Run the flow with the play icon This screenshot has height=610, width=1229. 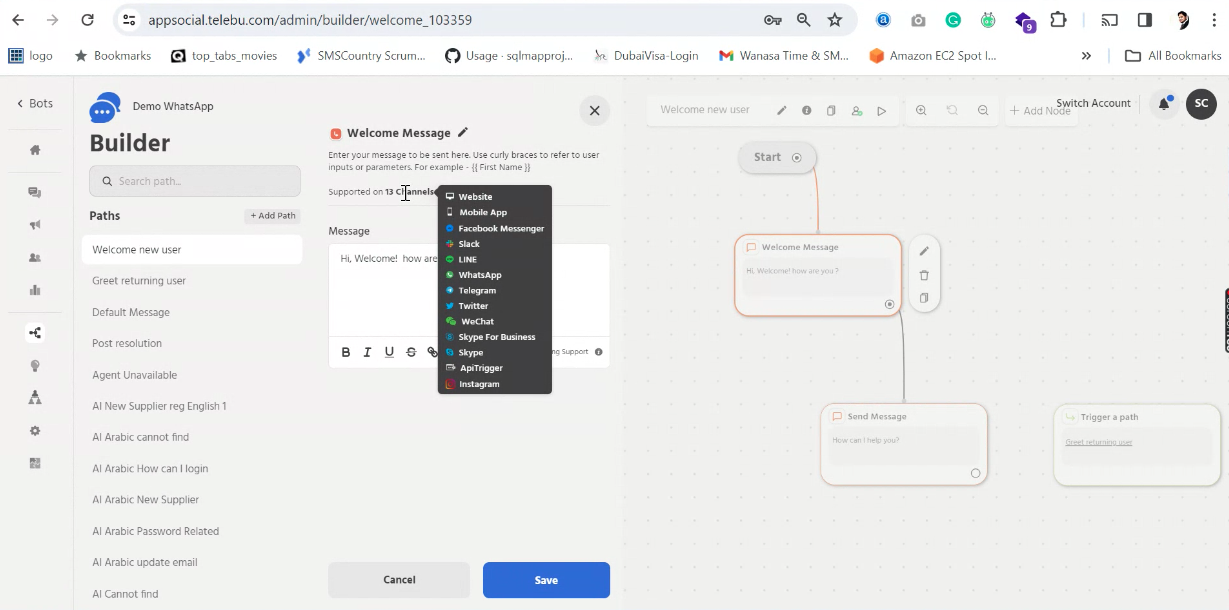point(882,111)
